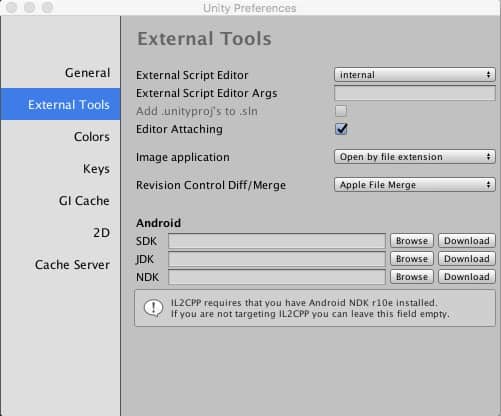Viewport: 501px width, 416px height.
Task: Select External Tools in the sidebar
Action: [x=60, y=104]
